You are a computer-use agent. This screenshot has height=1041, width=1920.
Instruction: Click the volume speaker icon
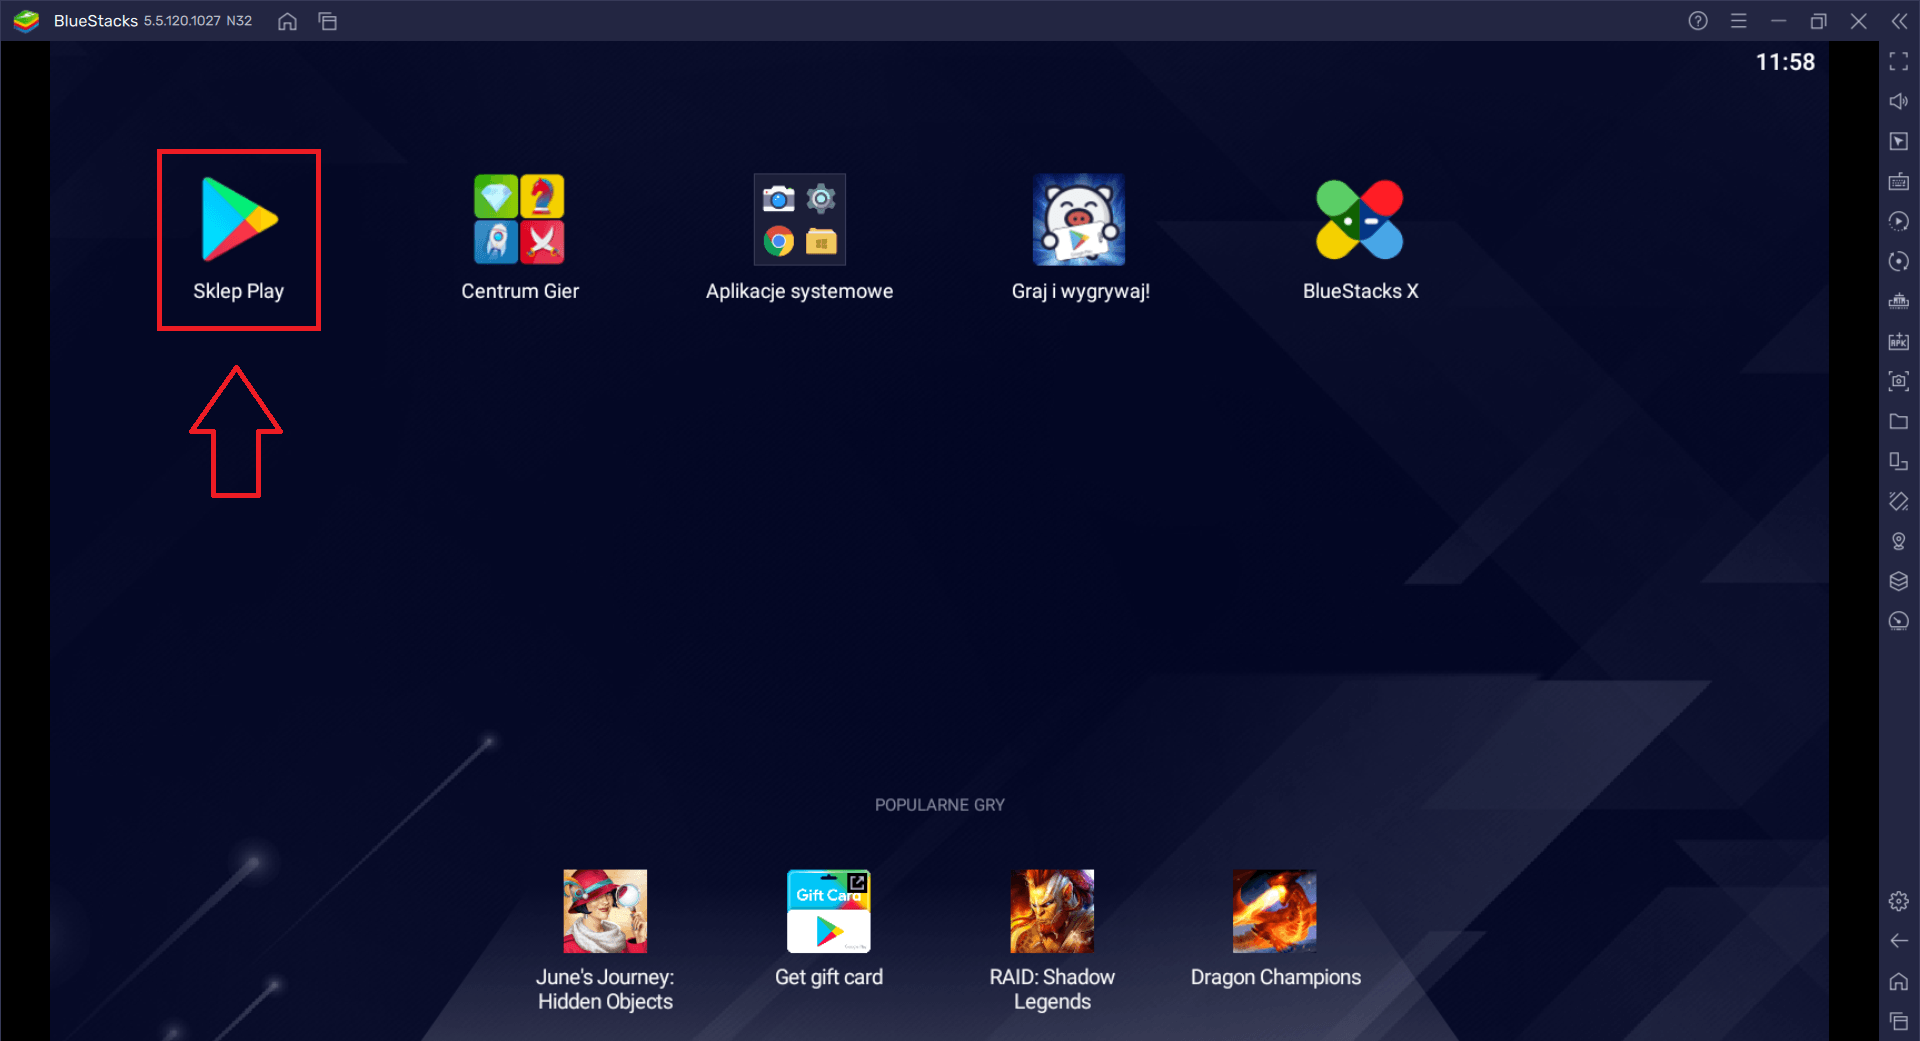pyautogui.click(x=1899, y=101)
